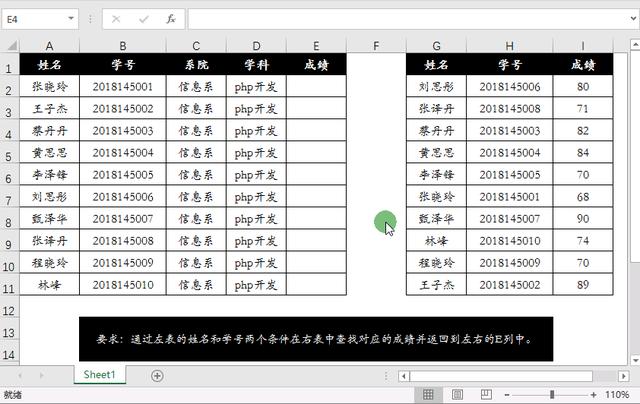Screen dimensions: 640x404
Task: Click cell 2018145010 in column H
Action: click(509, 241)
